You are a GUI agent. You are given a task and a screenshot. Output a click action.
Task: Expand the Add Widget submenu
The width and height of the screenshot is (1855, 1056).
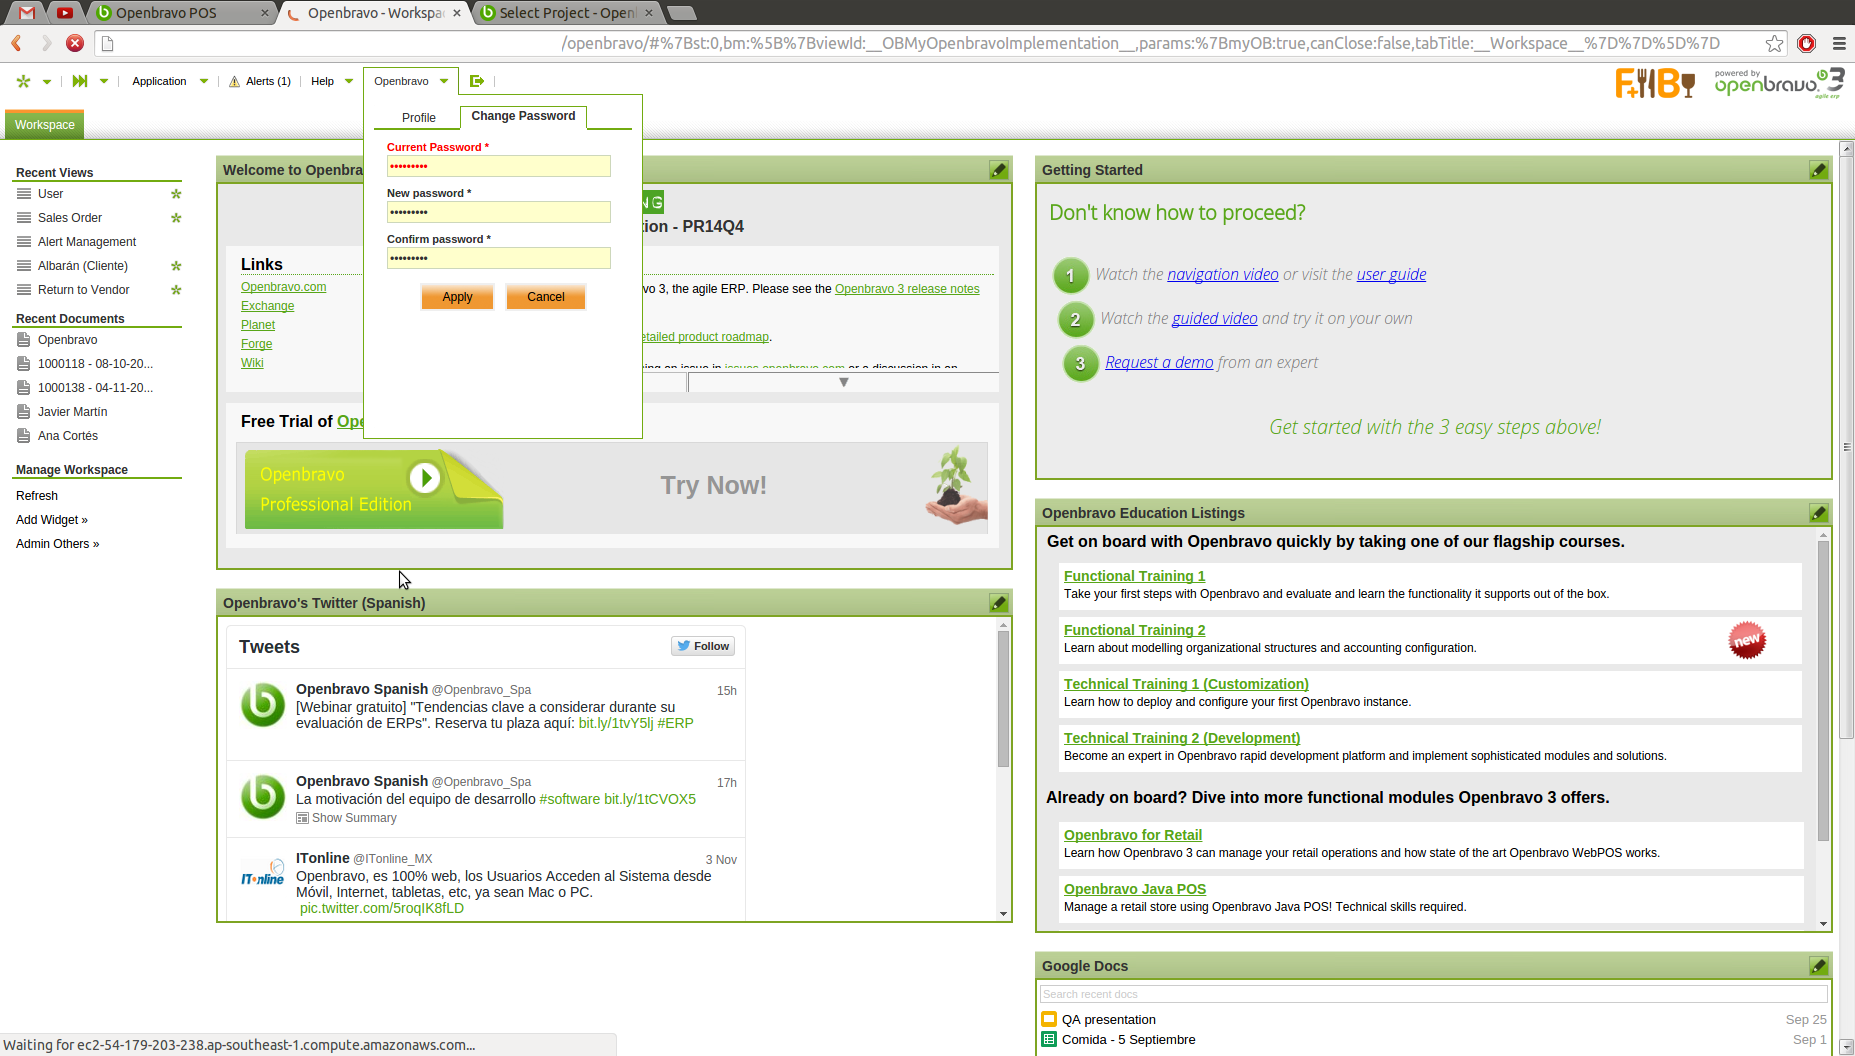pos(52,520)
